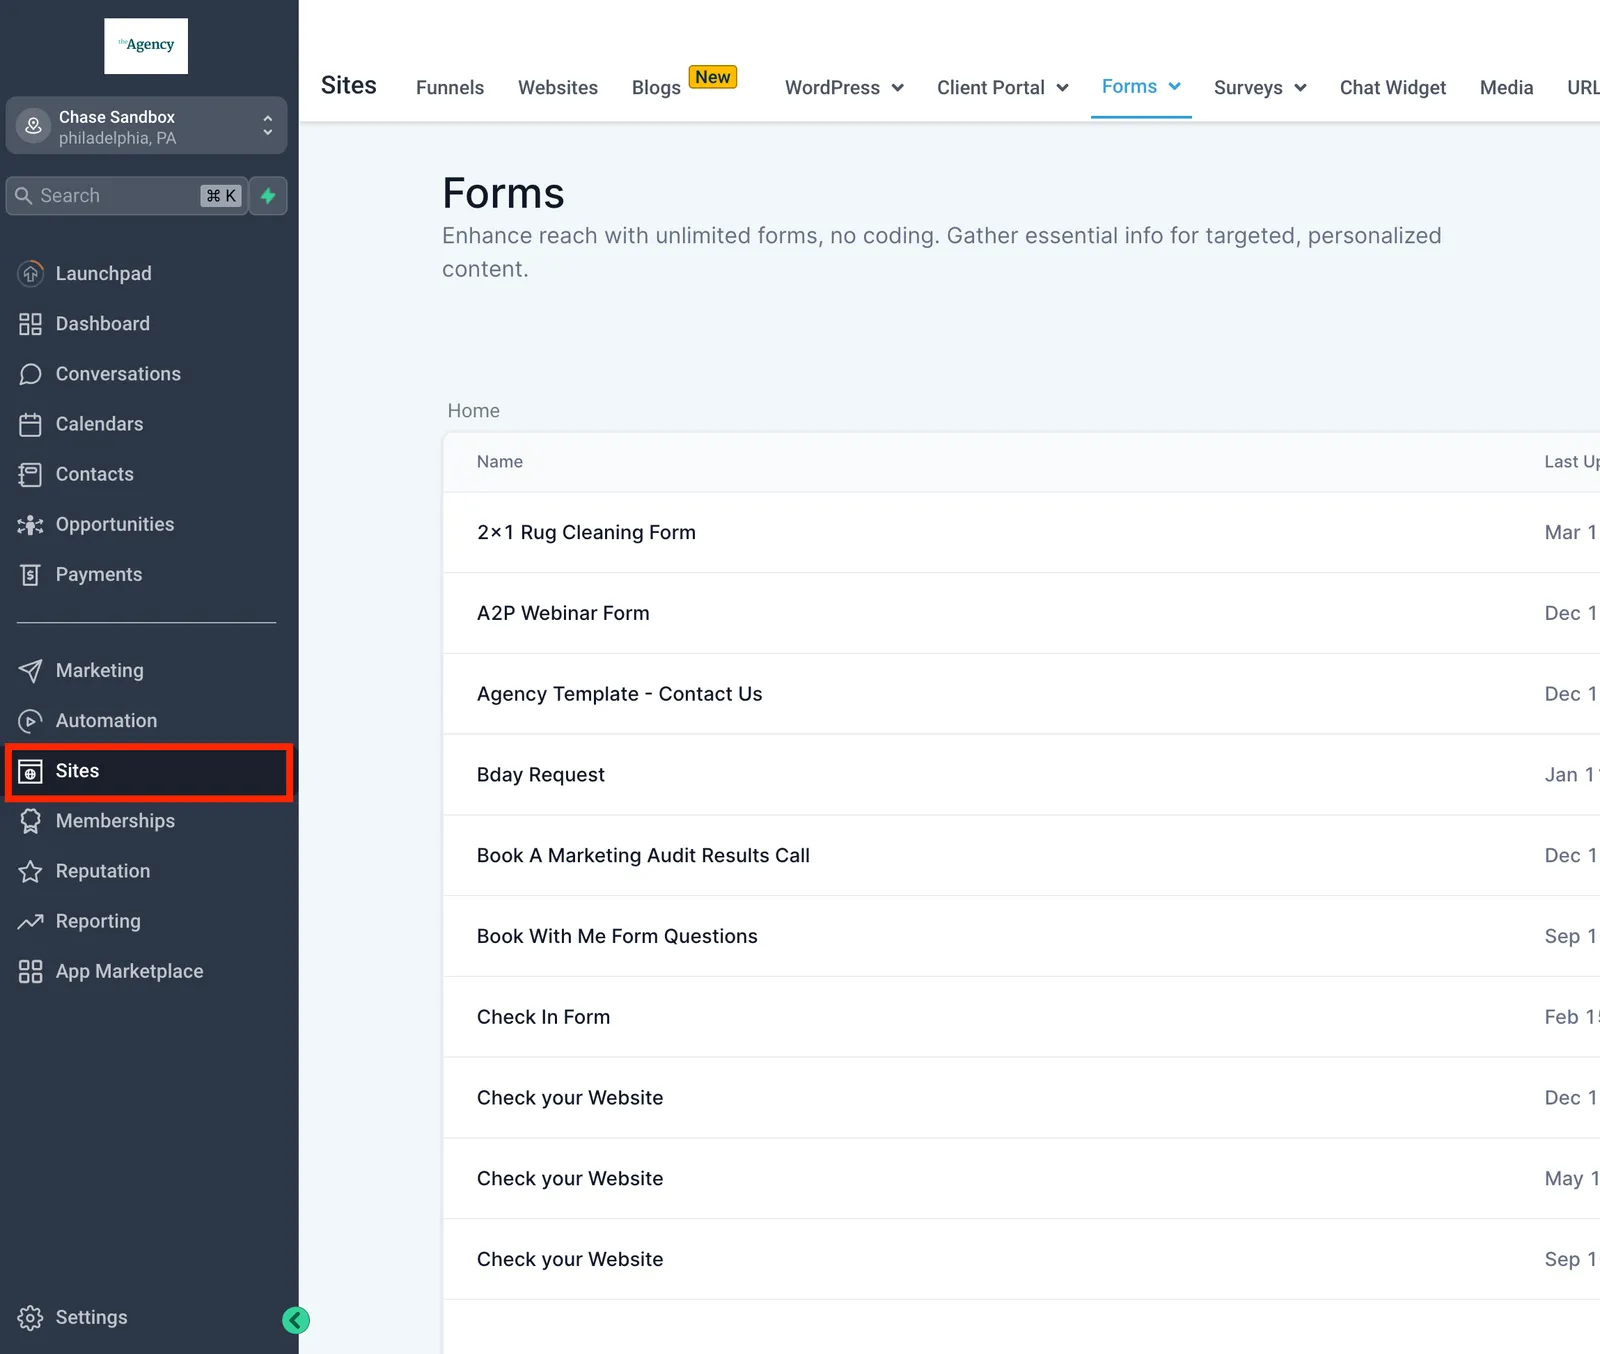This screenshot has width=1600, height=1354.
Task: Open Book A Marketing Audit Results Call
Action: [x=643, y=856]
